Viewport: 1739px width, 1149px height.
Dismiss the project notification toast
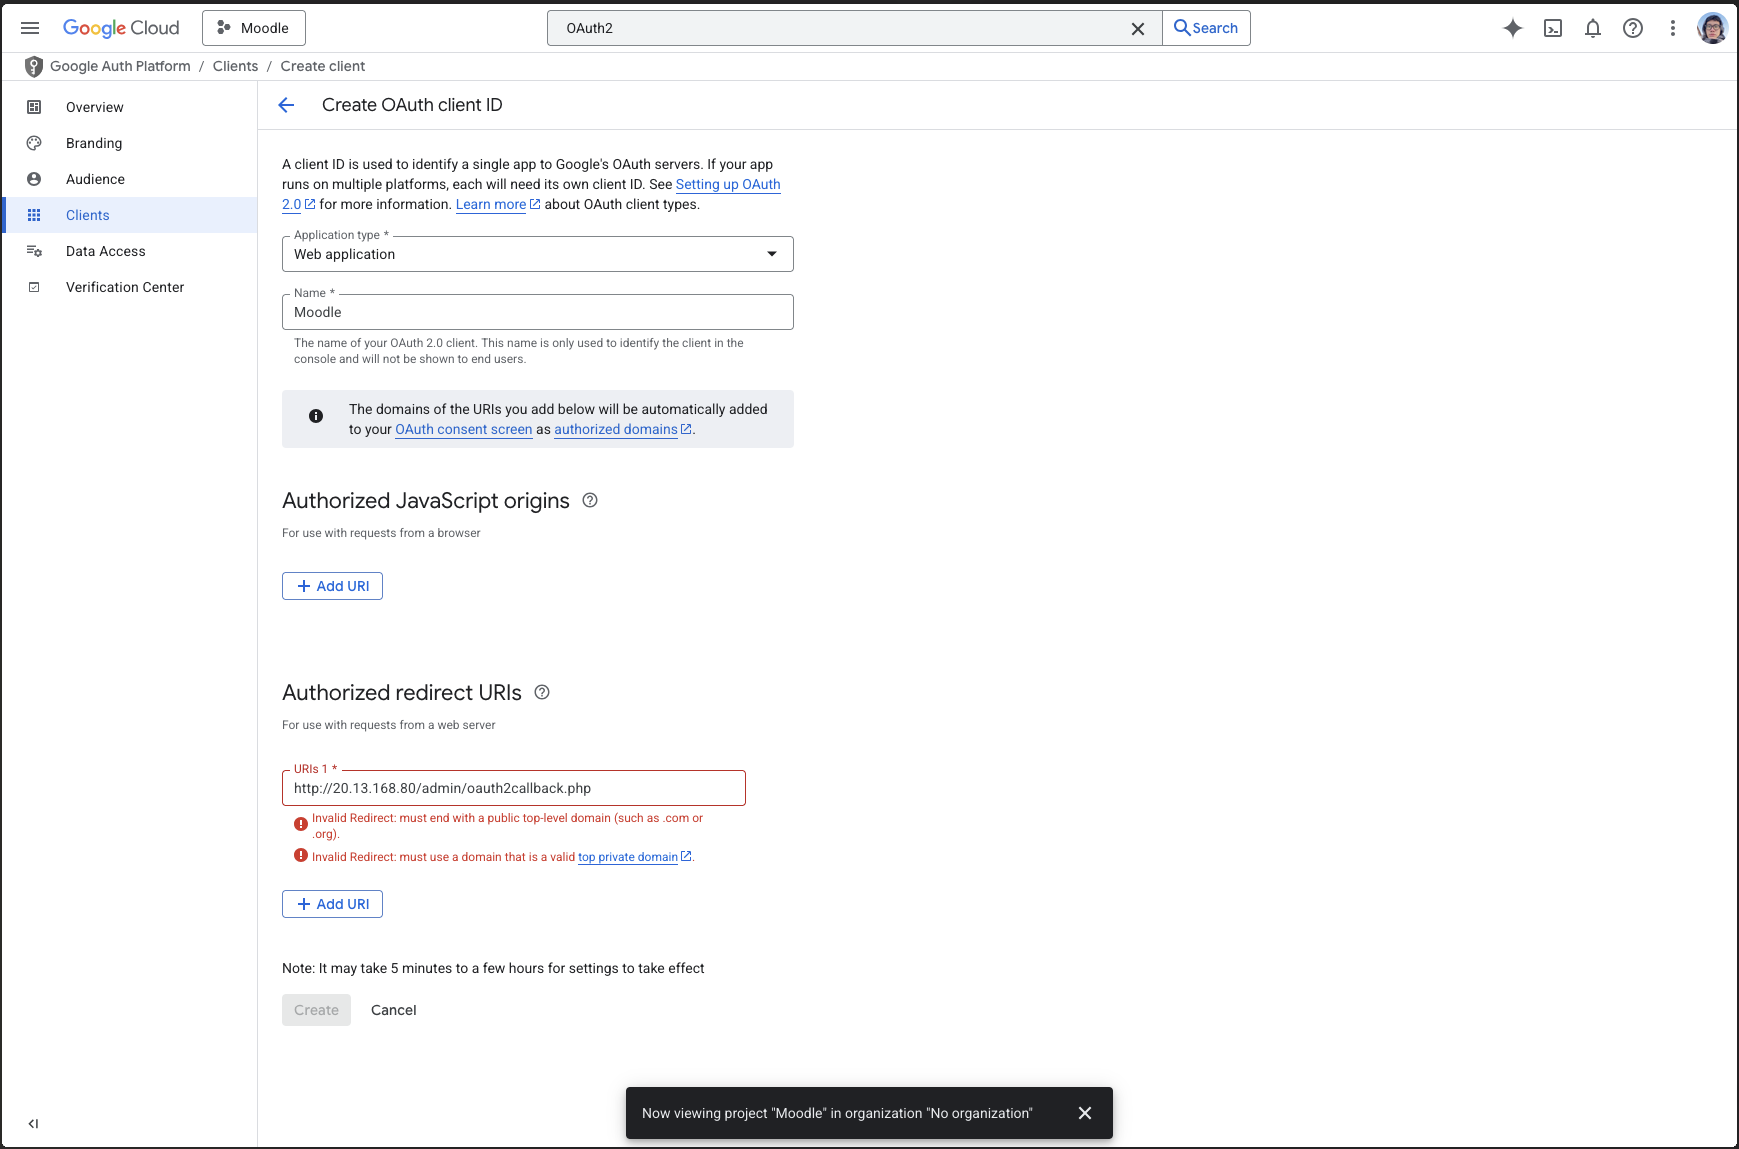[1084, 1113]
